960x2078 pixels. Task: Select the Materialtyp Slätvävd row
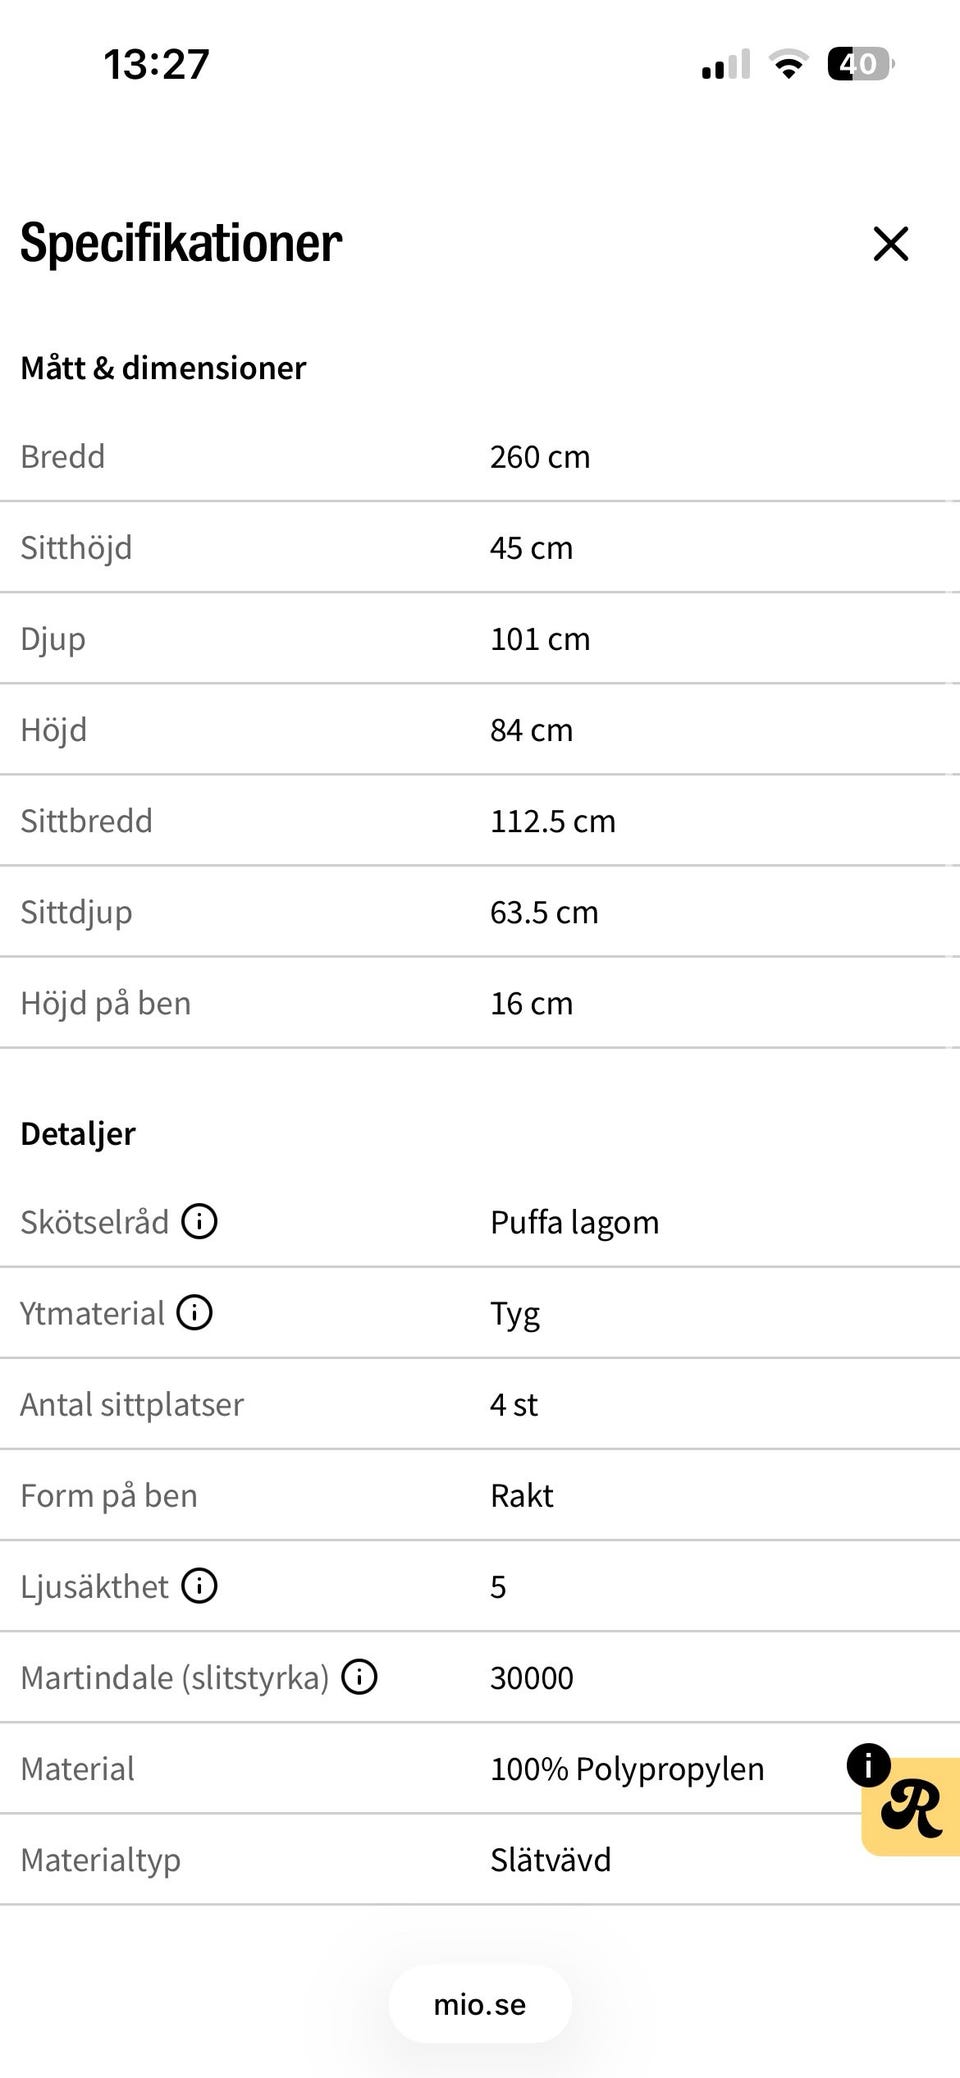point(480,1860)
